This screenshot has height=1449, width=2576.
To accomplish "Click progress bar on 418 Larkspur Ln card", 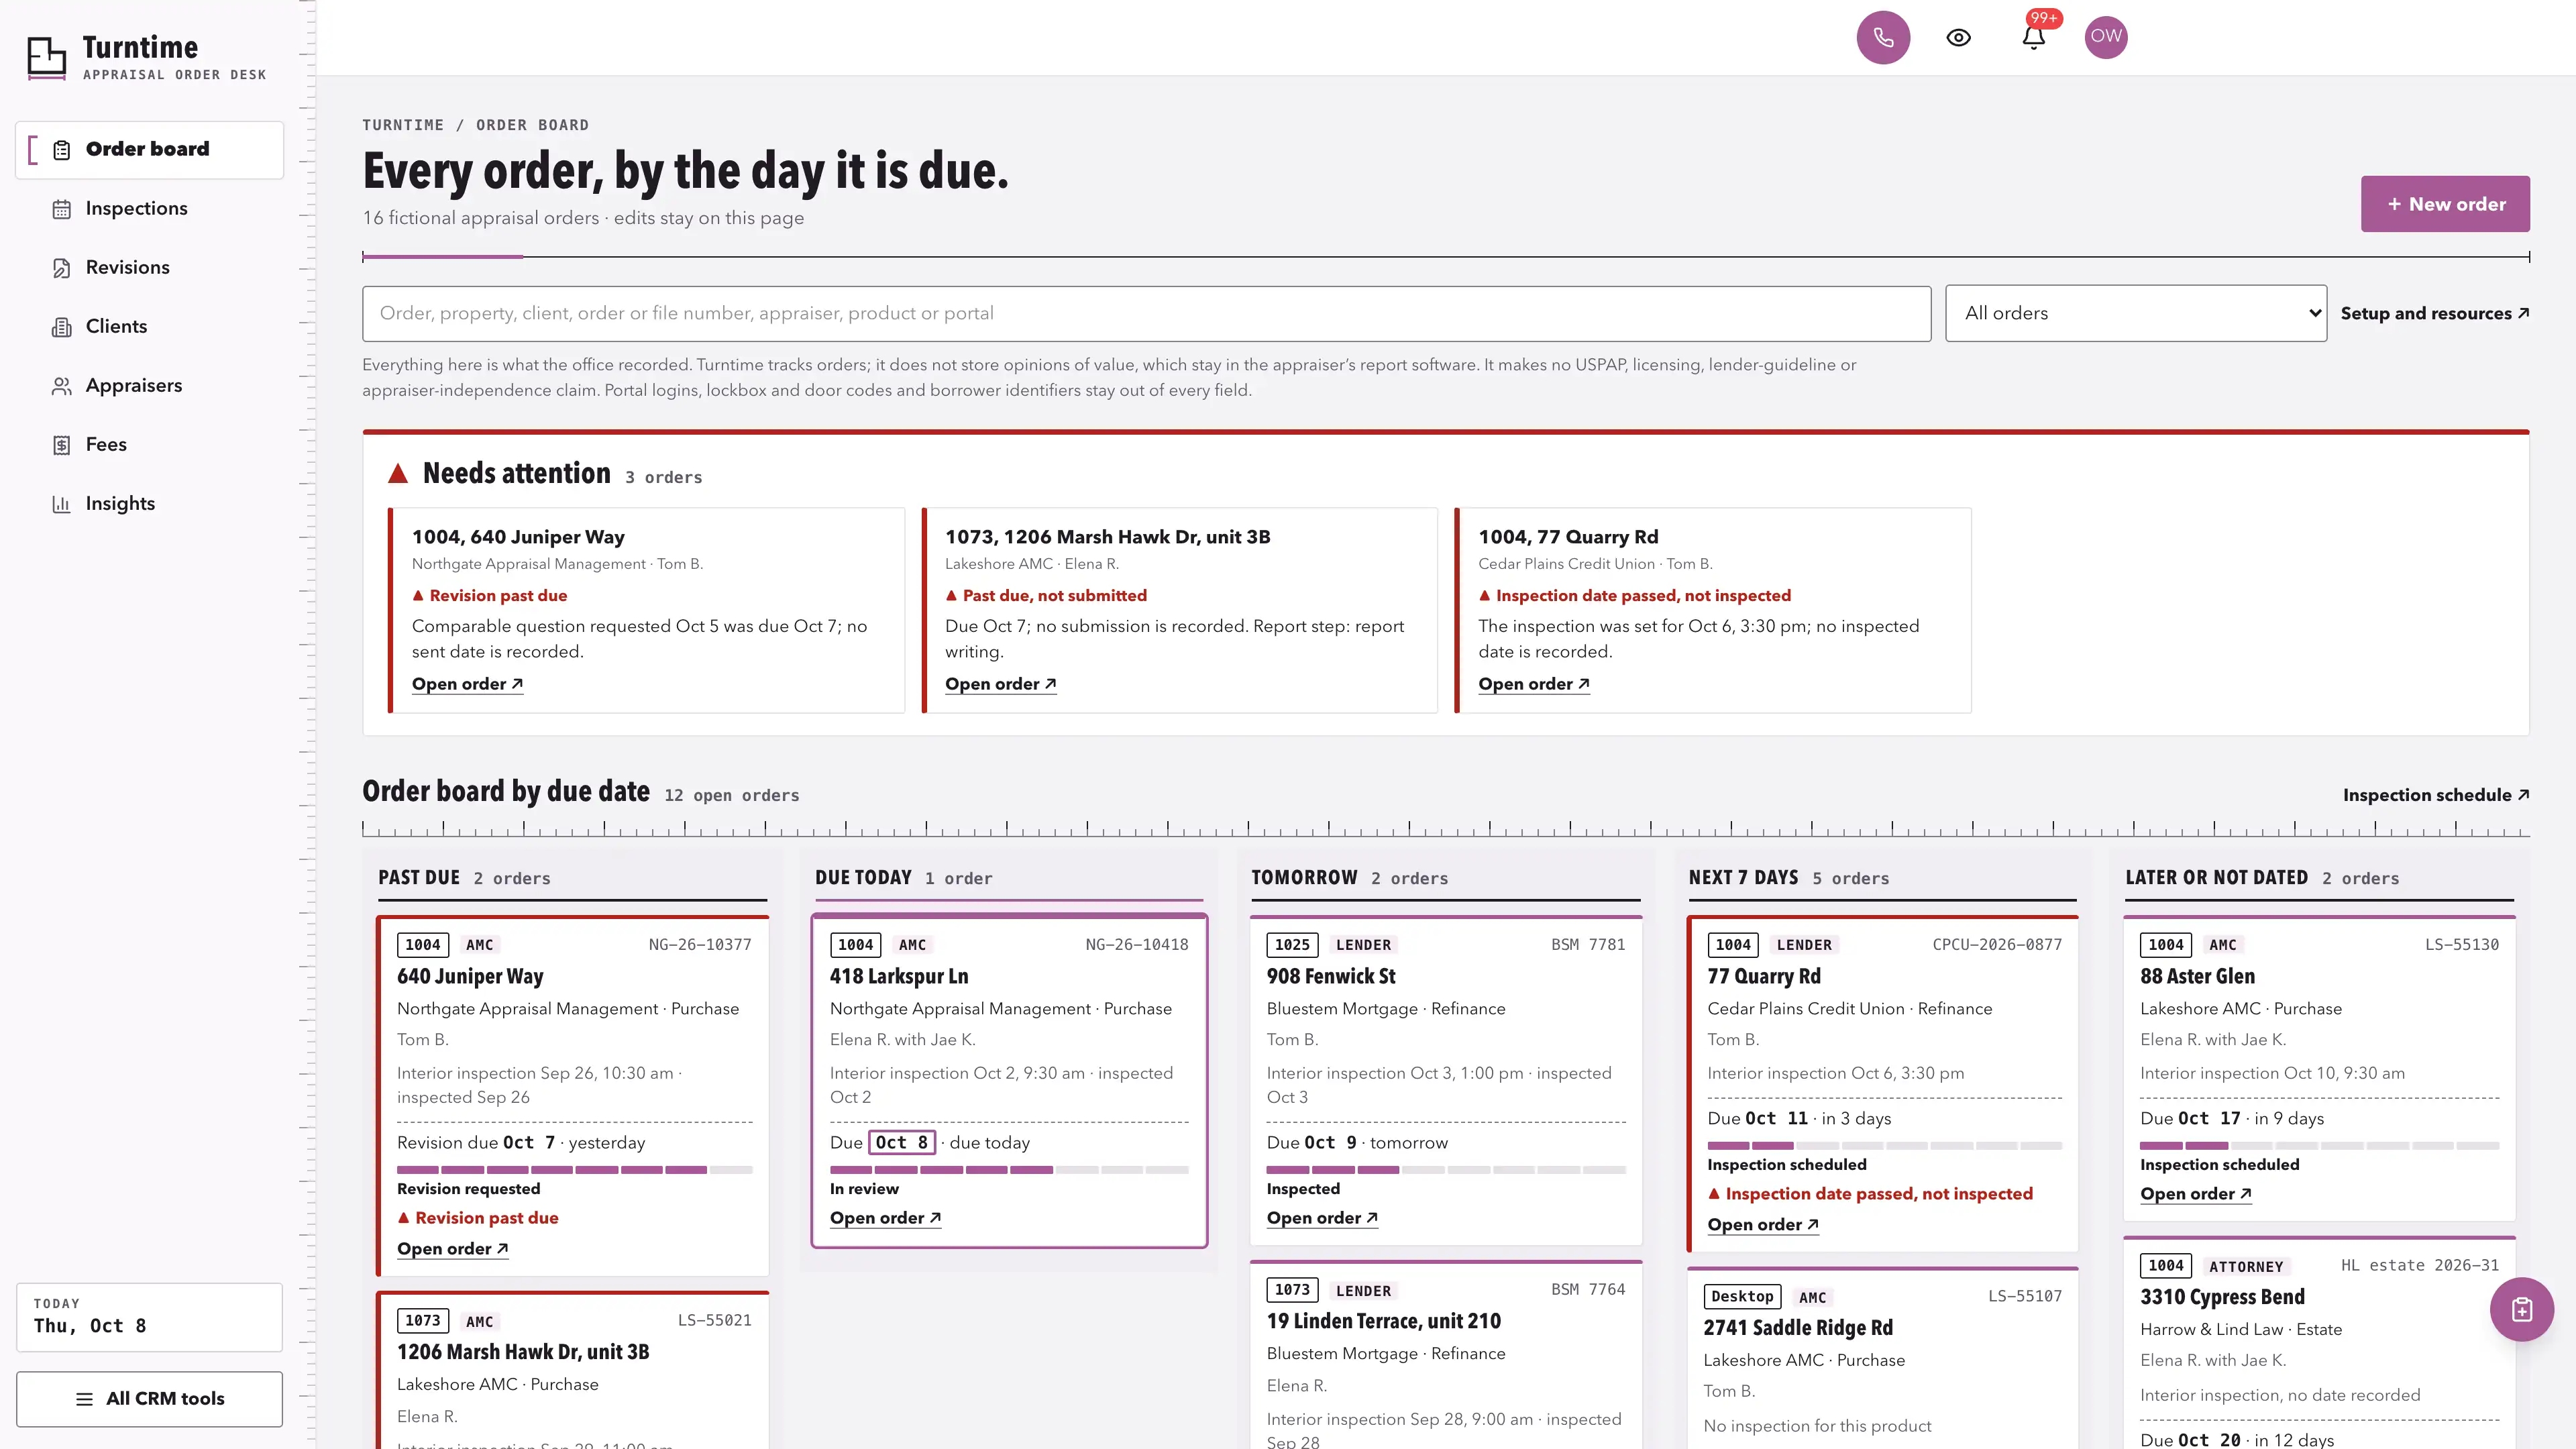I will (x=1008, y=1170).
